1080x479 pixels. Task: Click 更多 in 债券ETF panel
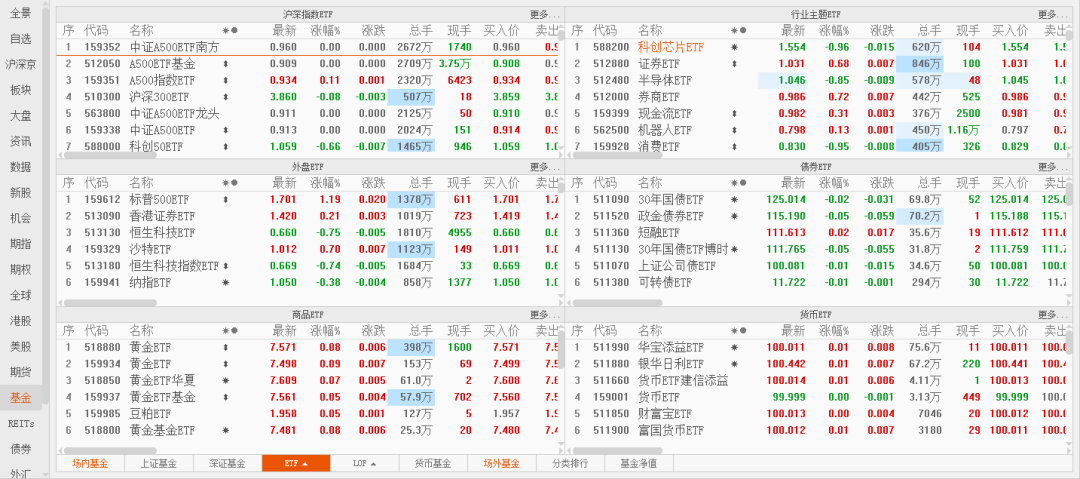click(x=1054, y=167)
